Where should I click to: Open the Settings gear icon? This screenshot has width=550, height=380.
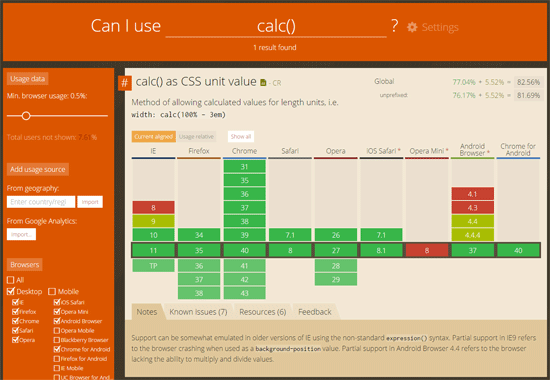click(x=412, y=27)
